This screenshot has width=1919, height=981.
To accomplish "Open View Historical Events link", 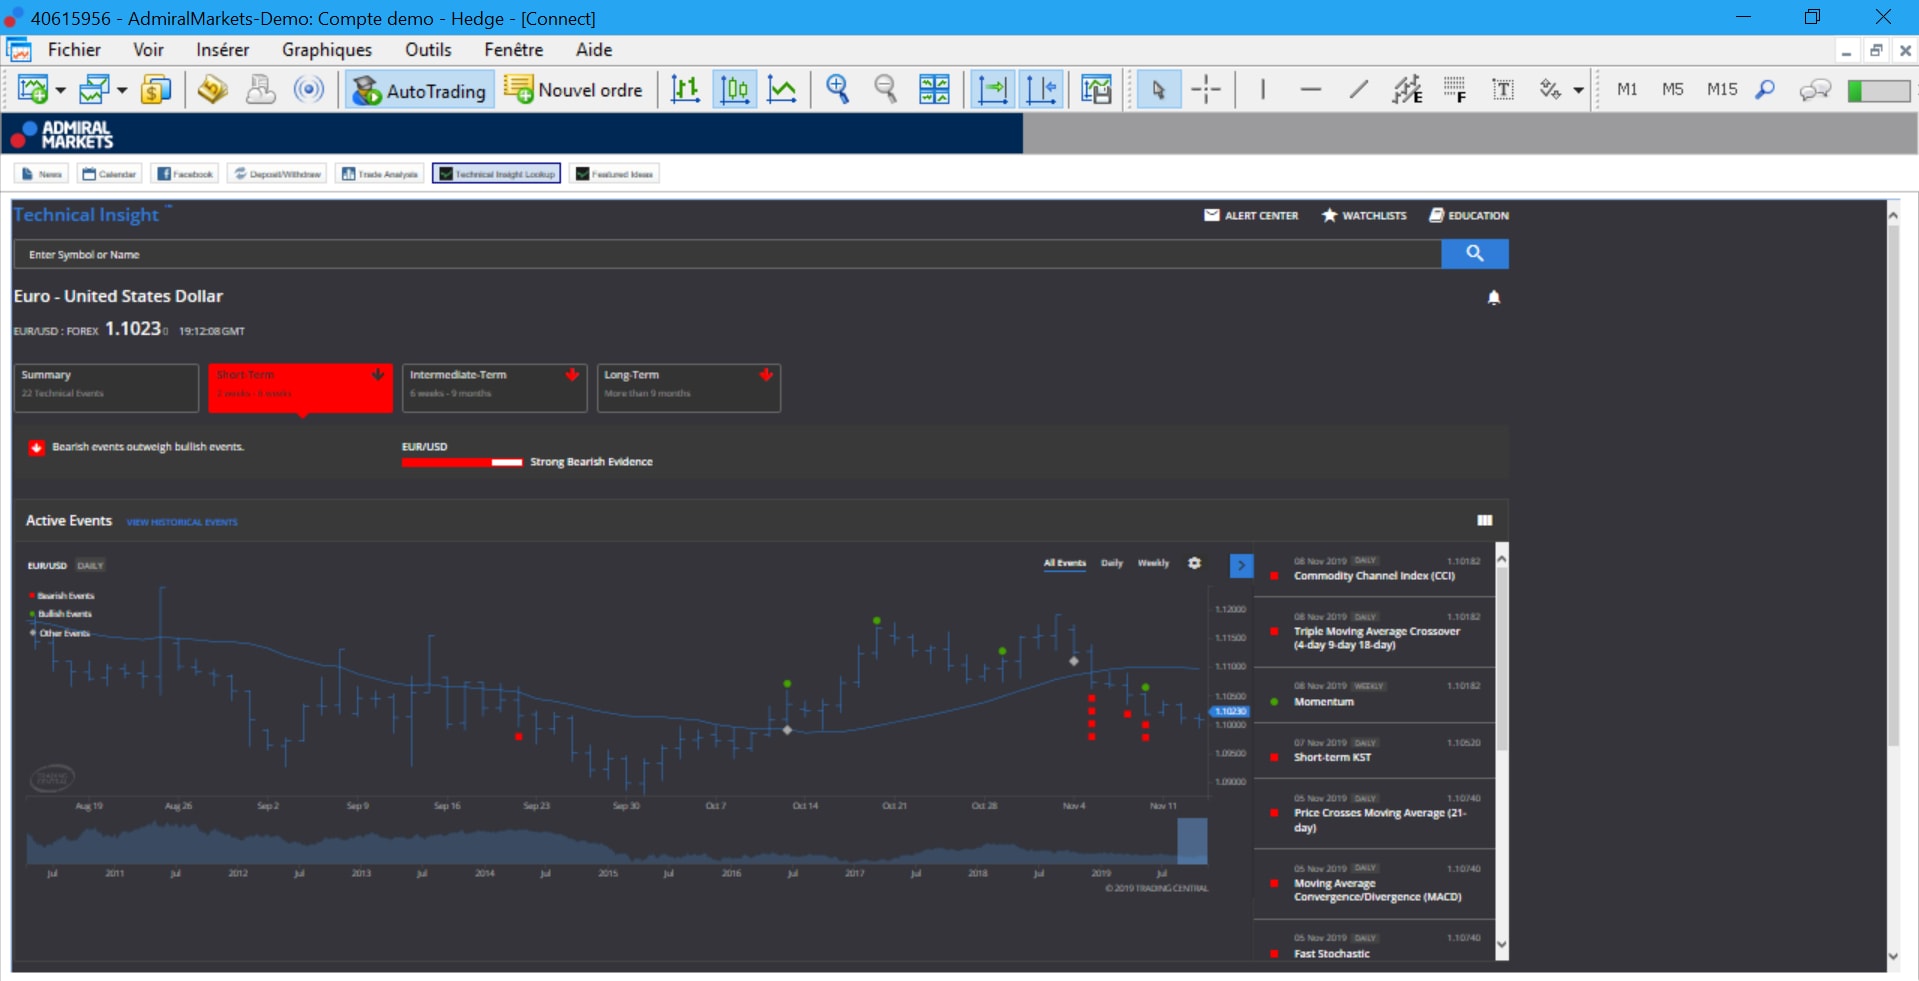I will tap(182, 521).
